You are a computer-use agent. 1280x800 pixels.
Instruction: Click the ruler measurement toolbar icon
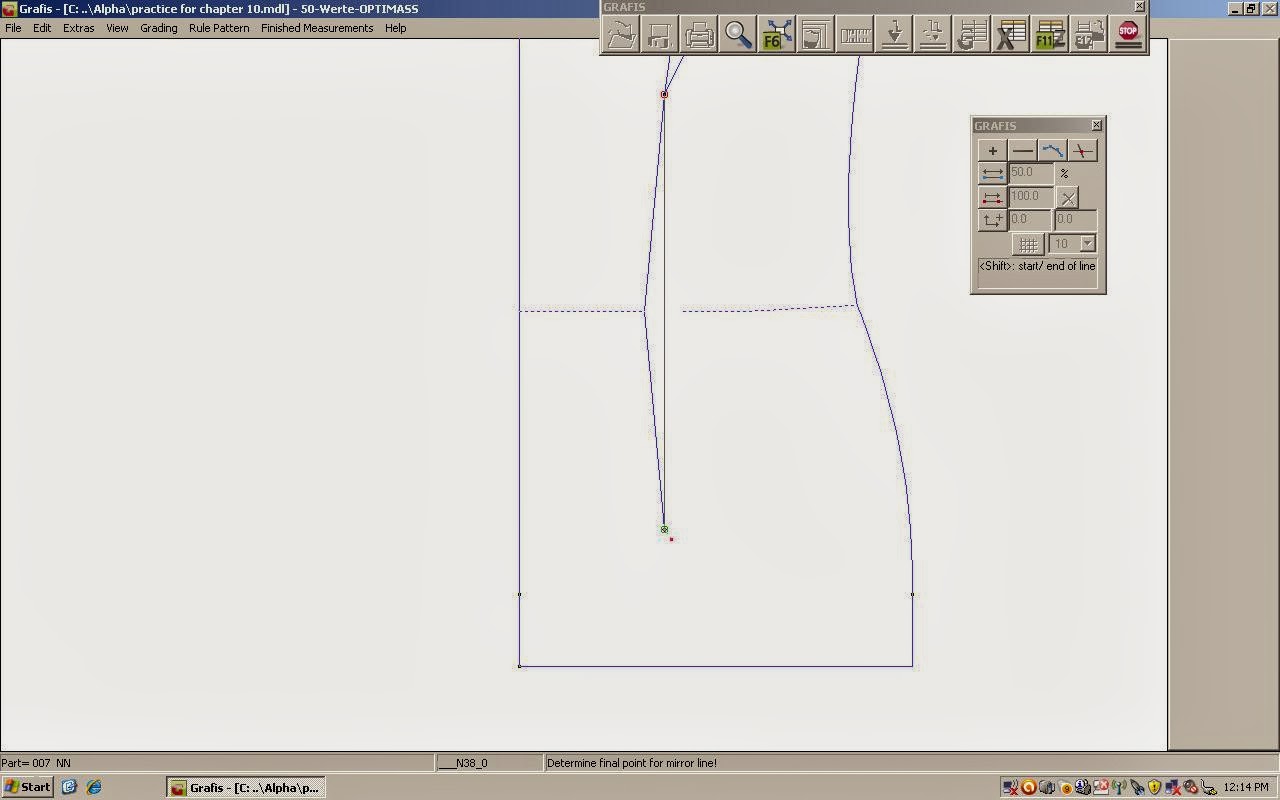click(855, 35)
